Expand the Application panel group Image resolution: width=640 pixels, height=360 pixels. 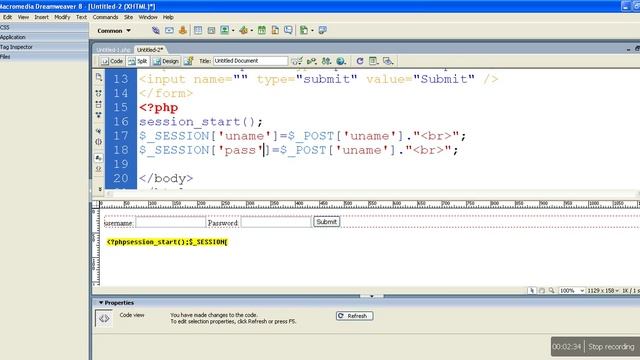pos(44,37)
